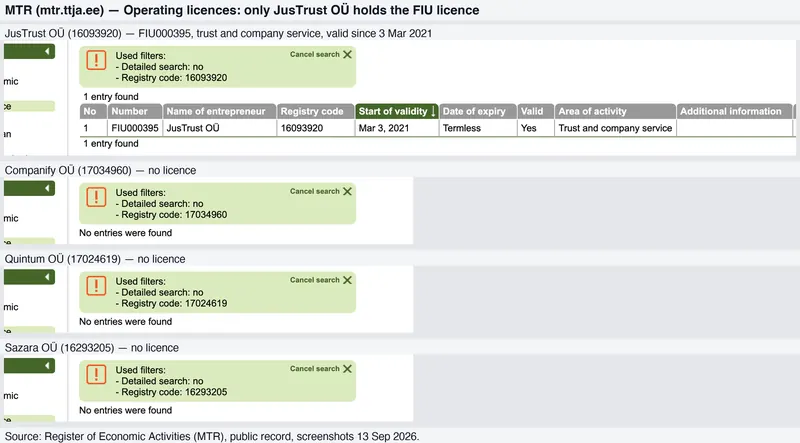Viewport: 800px width, 443px height.
Task: Open licence number FIU000395 cell
Action: (135, 128)
